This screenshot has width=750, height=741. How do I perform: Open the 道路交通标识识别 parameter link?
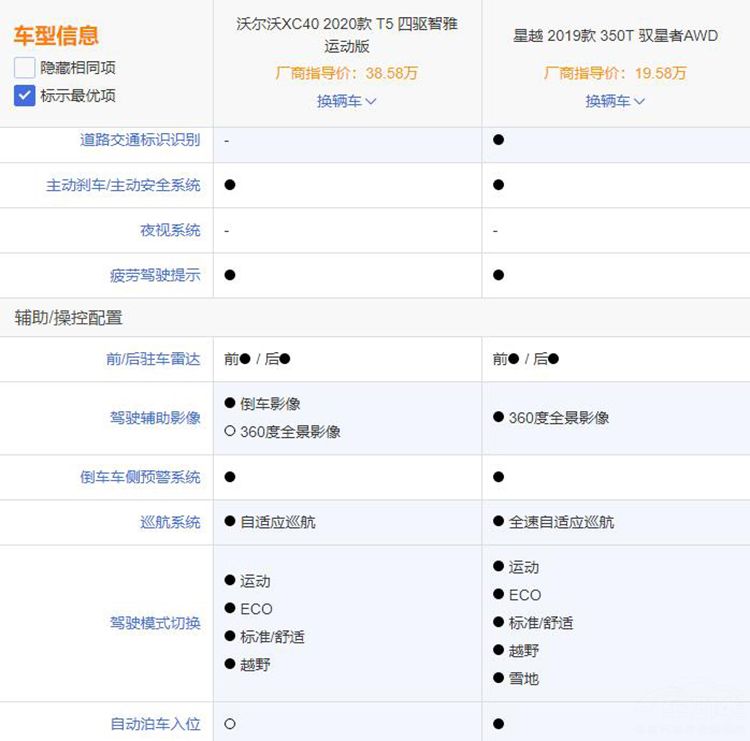pyautogui.click(x=140, y=140)
